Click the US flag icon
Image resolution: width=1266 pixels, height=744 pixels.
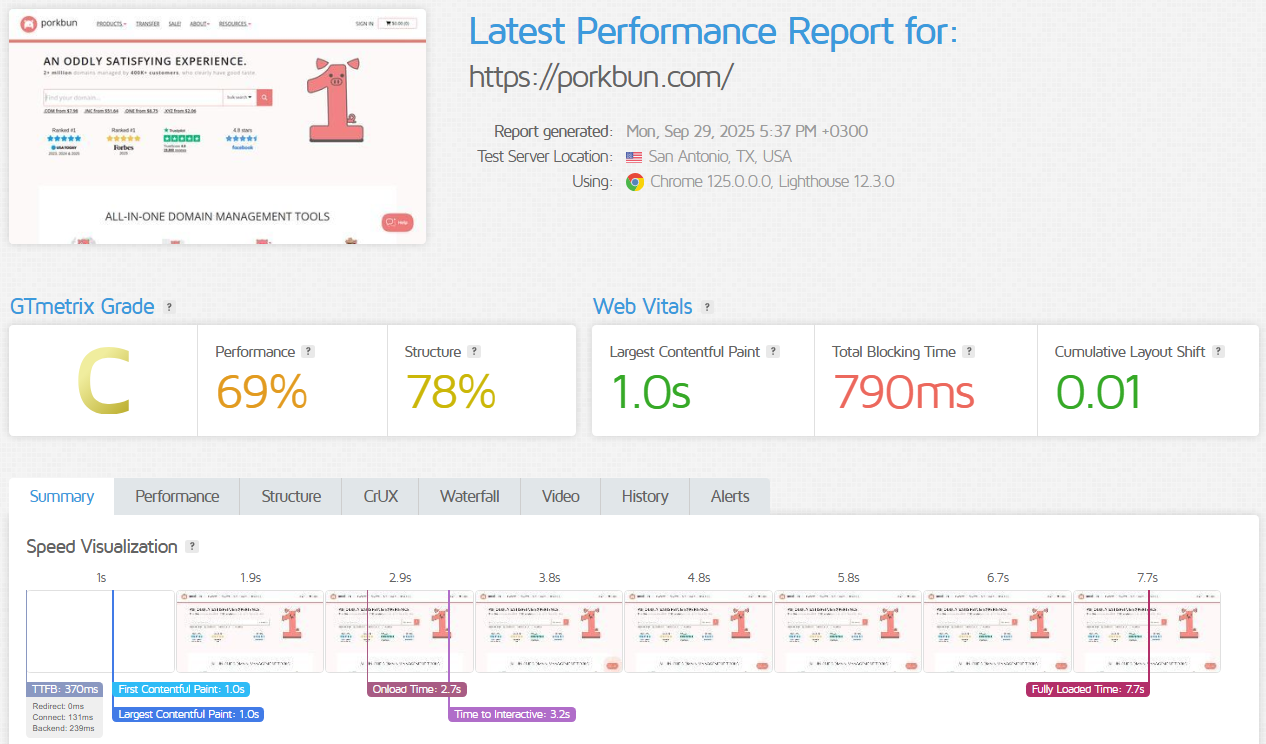tap(634, 157)
